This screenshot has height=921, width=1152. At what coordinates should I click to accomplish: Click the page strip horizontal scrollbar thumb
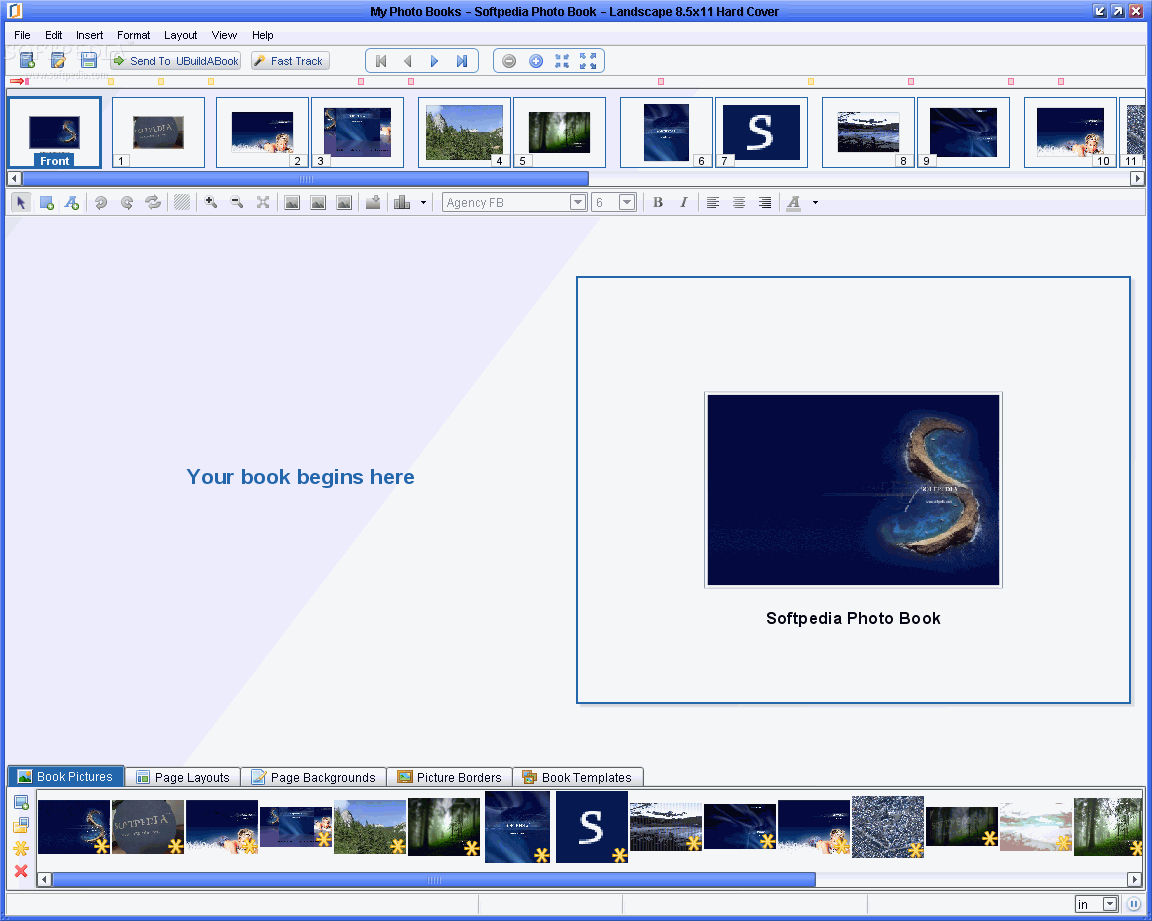(x=306, y=178)
